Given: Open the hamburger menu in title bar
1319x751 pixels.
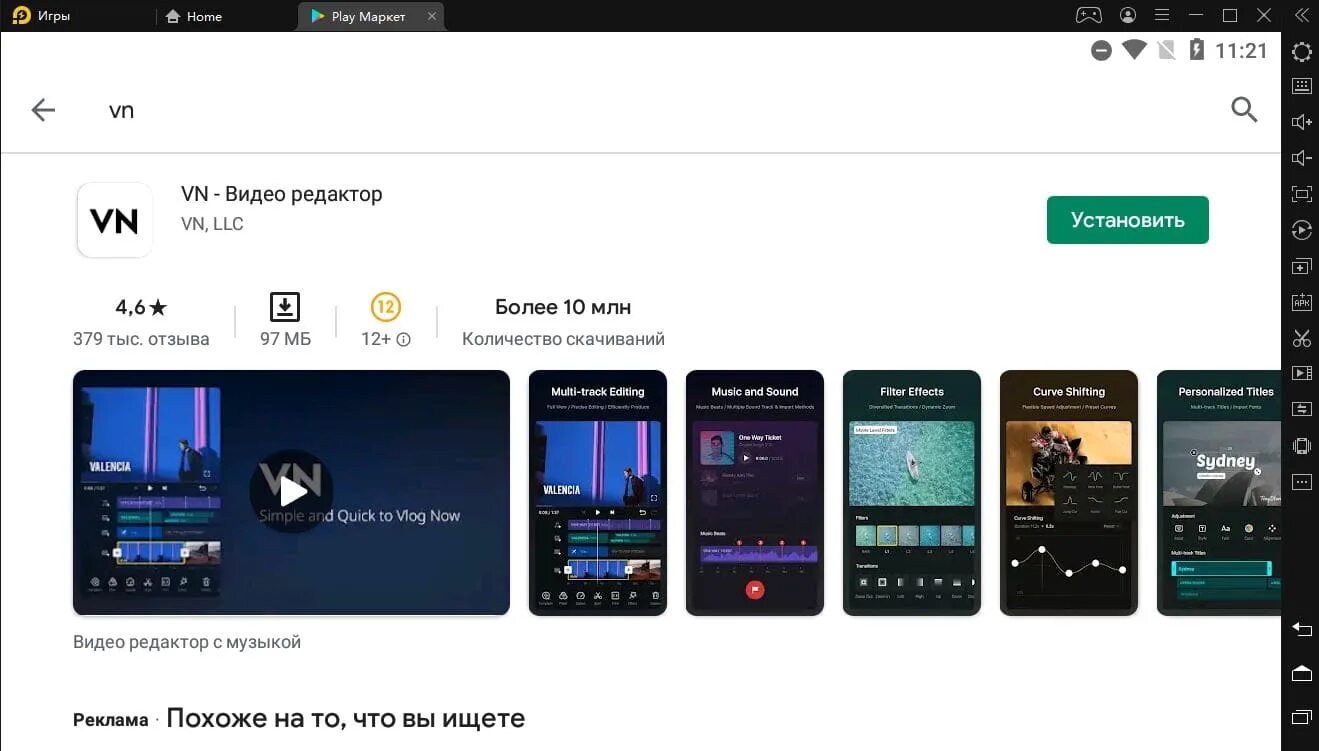Looking at the screenshot, I should (1161, 15).
